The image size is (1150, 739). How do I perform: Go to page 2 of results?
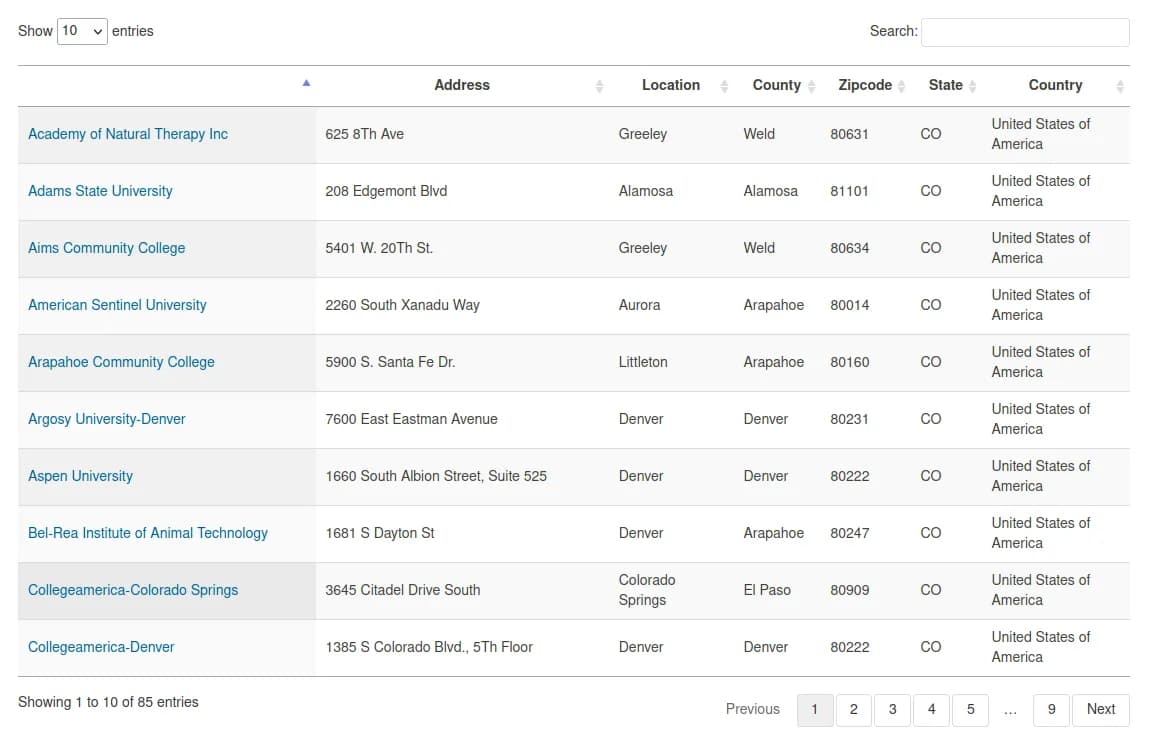pos(853,710)
